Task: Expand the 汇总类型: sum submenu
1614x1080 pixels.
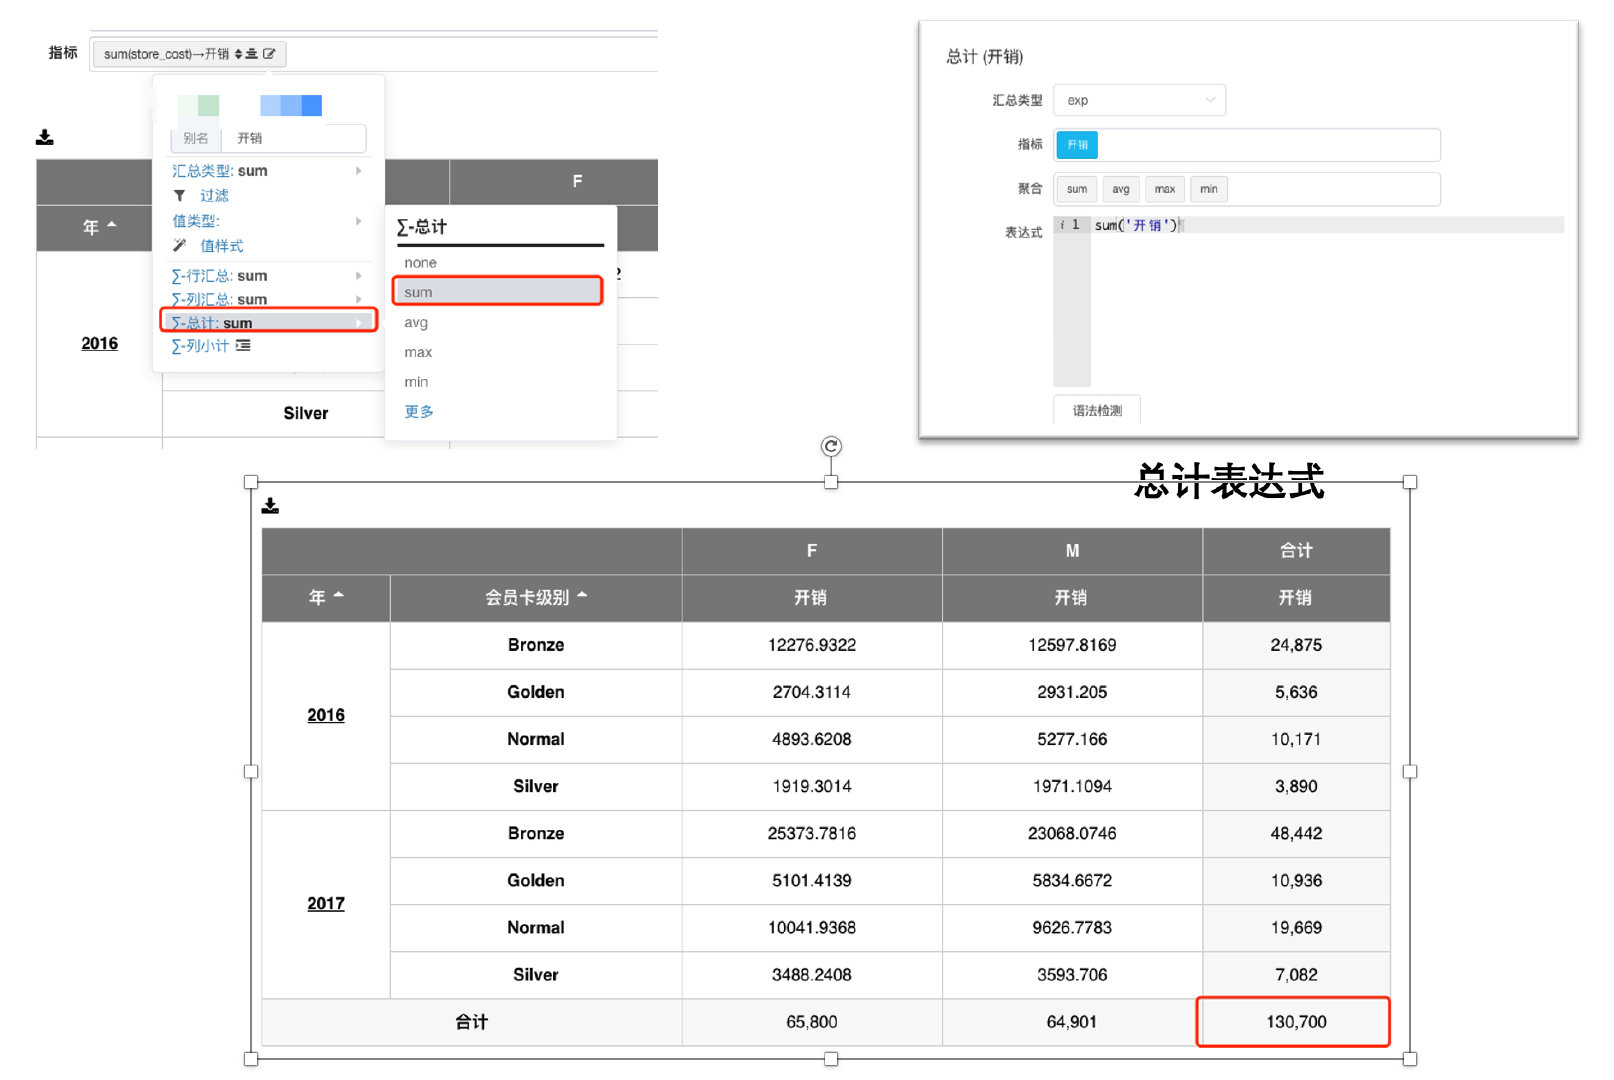Action: pyautogui.click(x=358, y=171)
